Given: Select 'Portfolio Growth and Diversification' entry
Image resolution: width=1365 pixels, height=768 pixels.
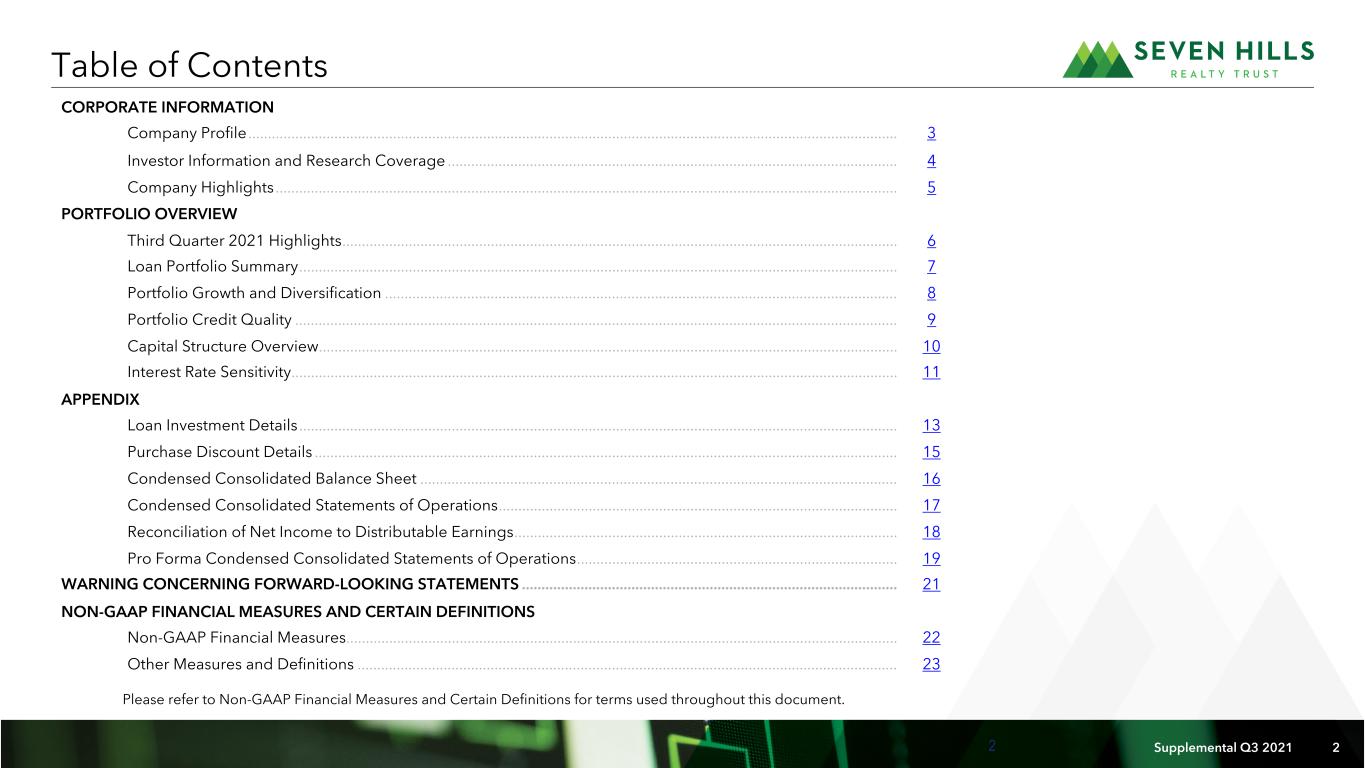Looking at the screenshot, I should tap(254, 293).
